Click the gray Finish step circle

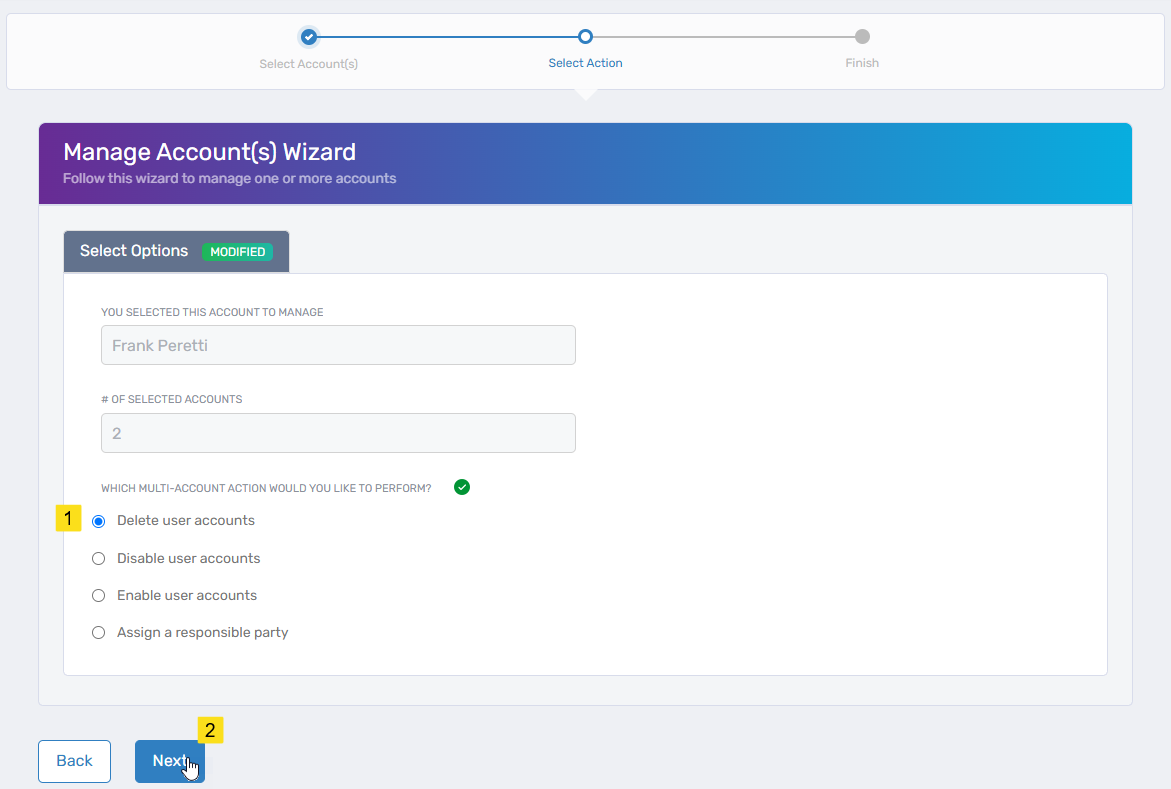click(862, 37)
